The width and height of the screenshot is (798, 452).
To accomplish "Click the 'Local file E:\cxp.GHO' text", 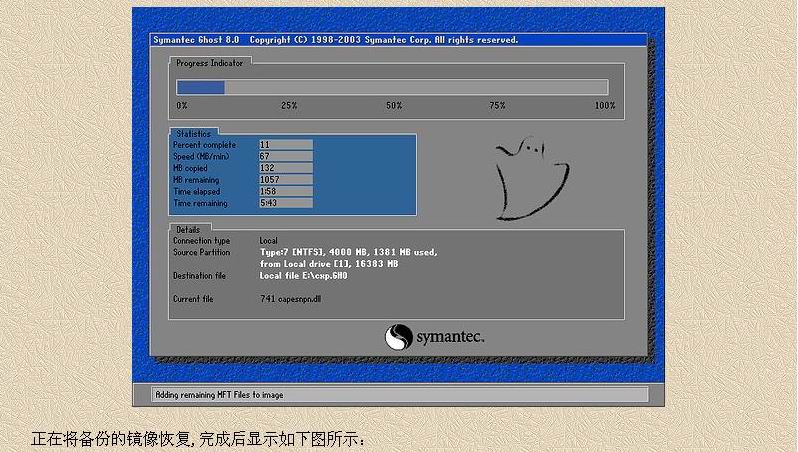I will [x=303, y=276].
